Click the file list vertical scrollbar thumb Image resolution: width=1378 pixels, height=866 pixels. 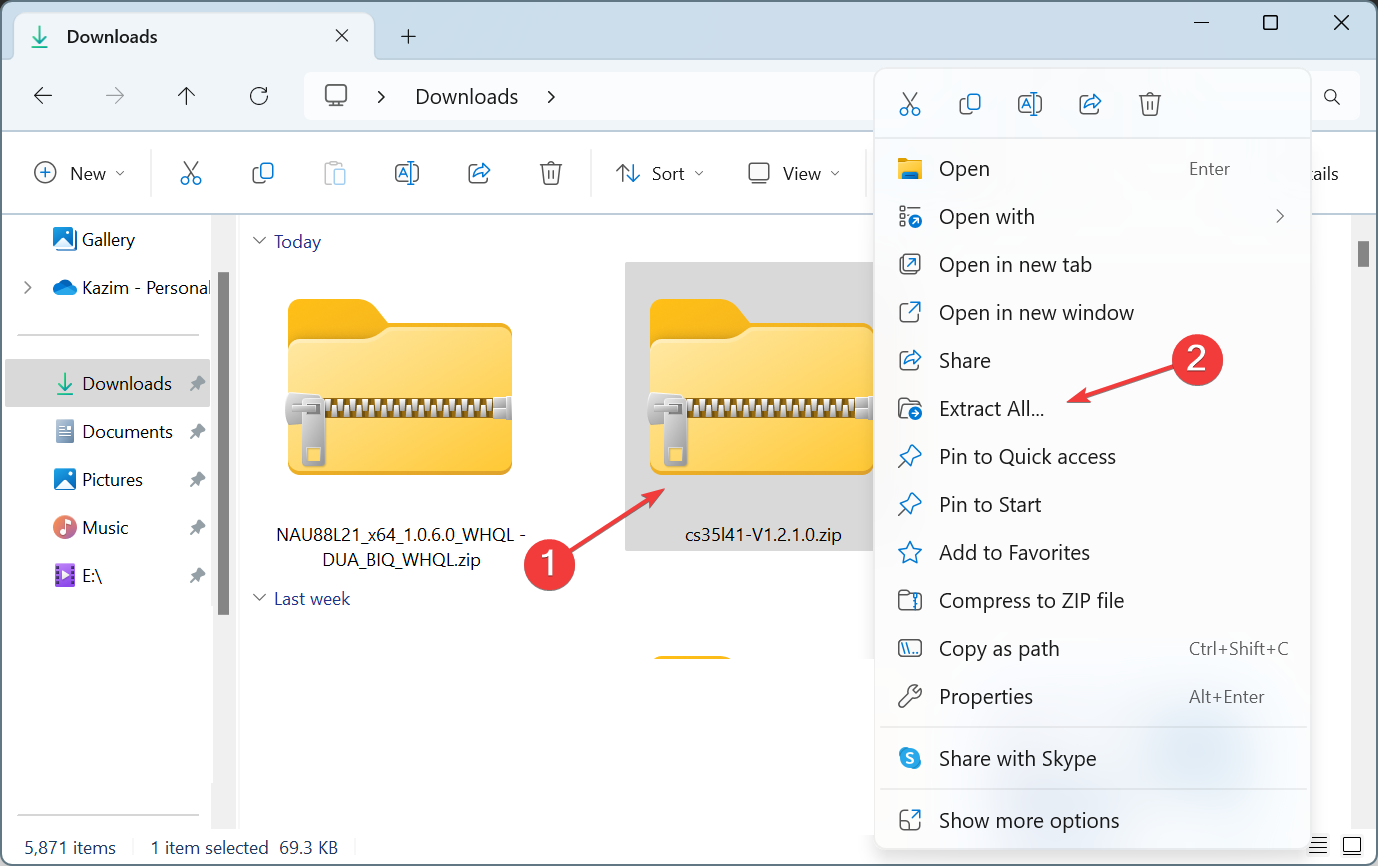pos(1363,254)
